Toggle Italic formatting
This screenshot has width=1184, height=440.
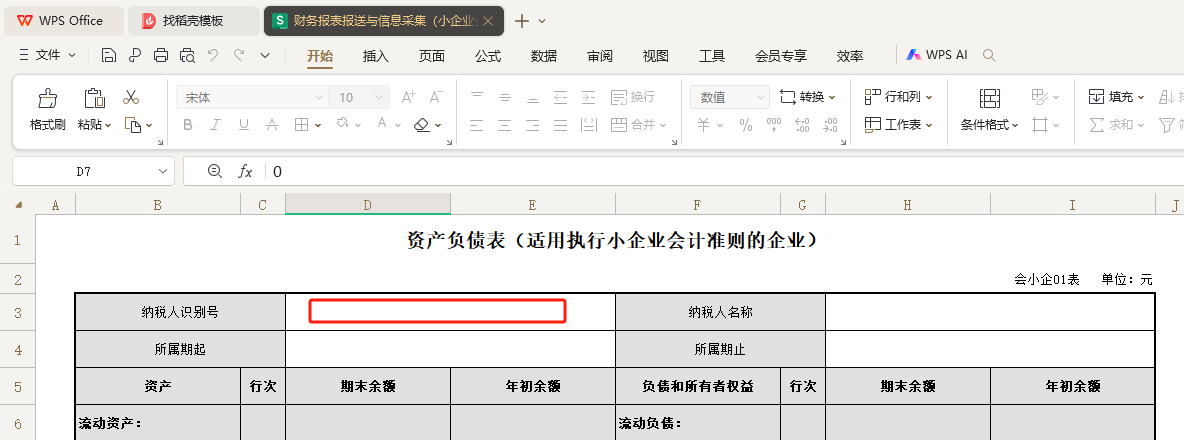[215, 125]
